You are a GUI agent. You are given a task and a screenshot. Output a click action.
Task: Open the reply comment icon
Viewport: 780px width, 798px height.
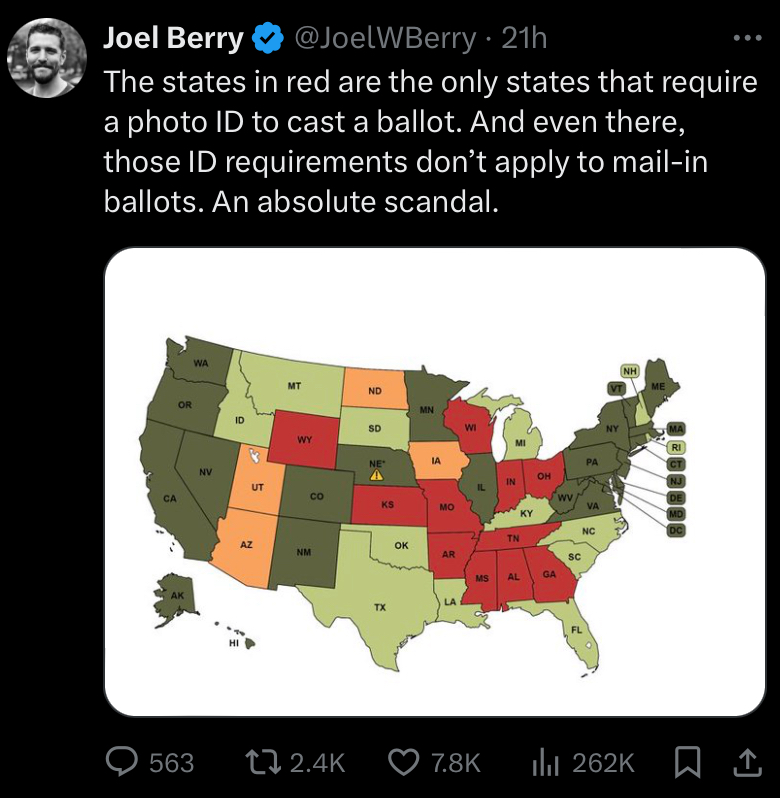click(122, 762)
